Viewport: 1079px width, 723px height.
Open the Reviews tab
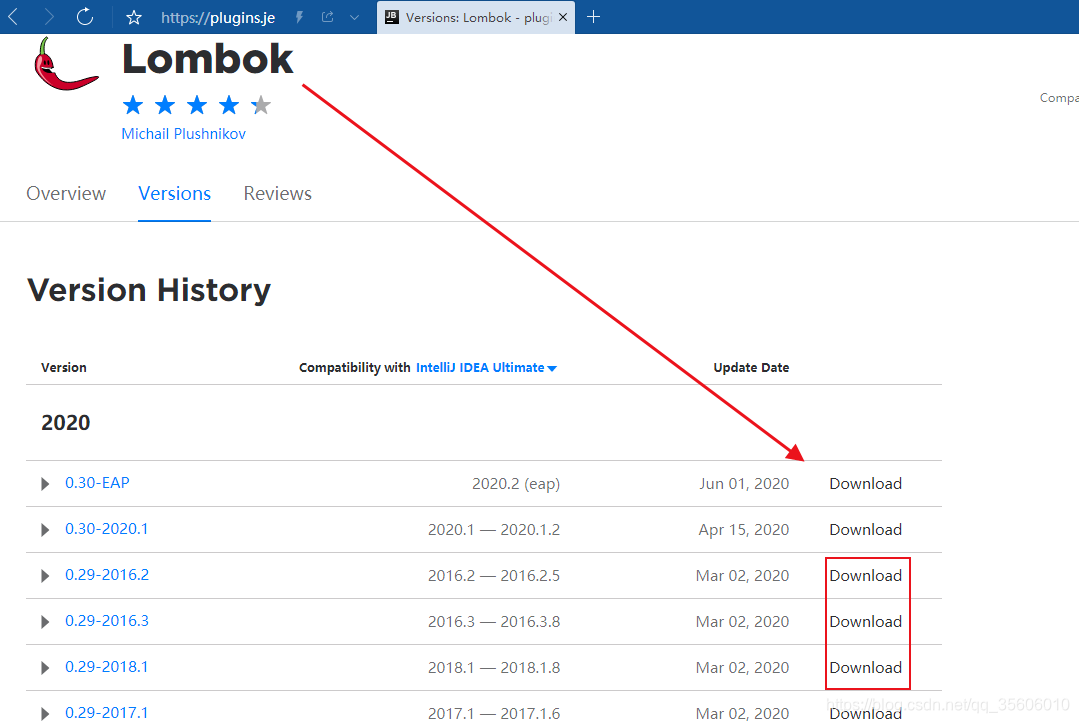[x=277, y=193]
